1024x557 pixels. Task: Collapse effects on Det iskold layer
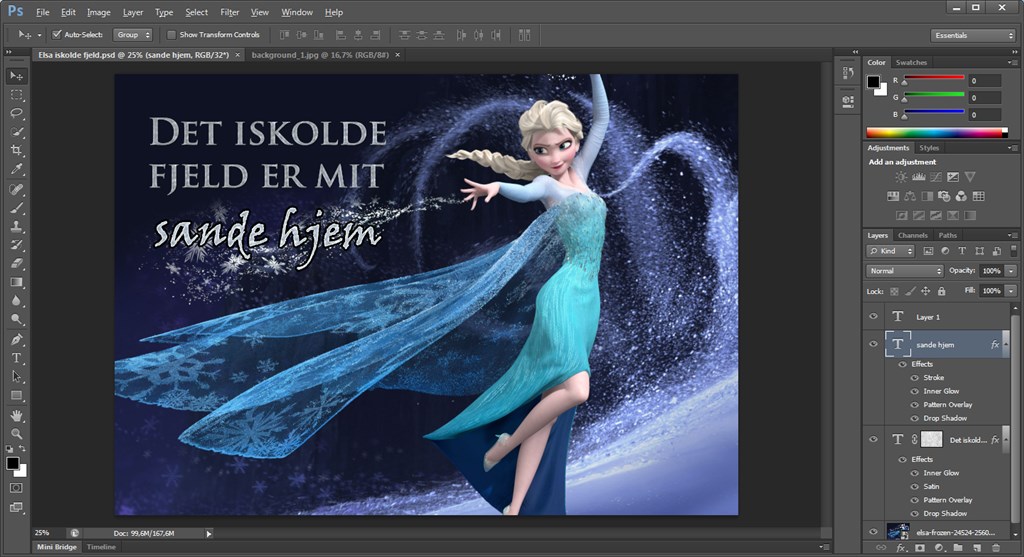click(x=1006, y=439)
